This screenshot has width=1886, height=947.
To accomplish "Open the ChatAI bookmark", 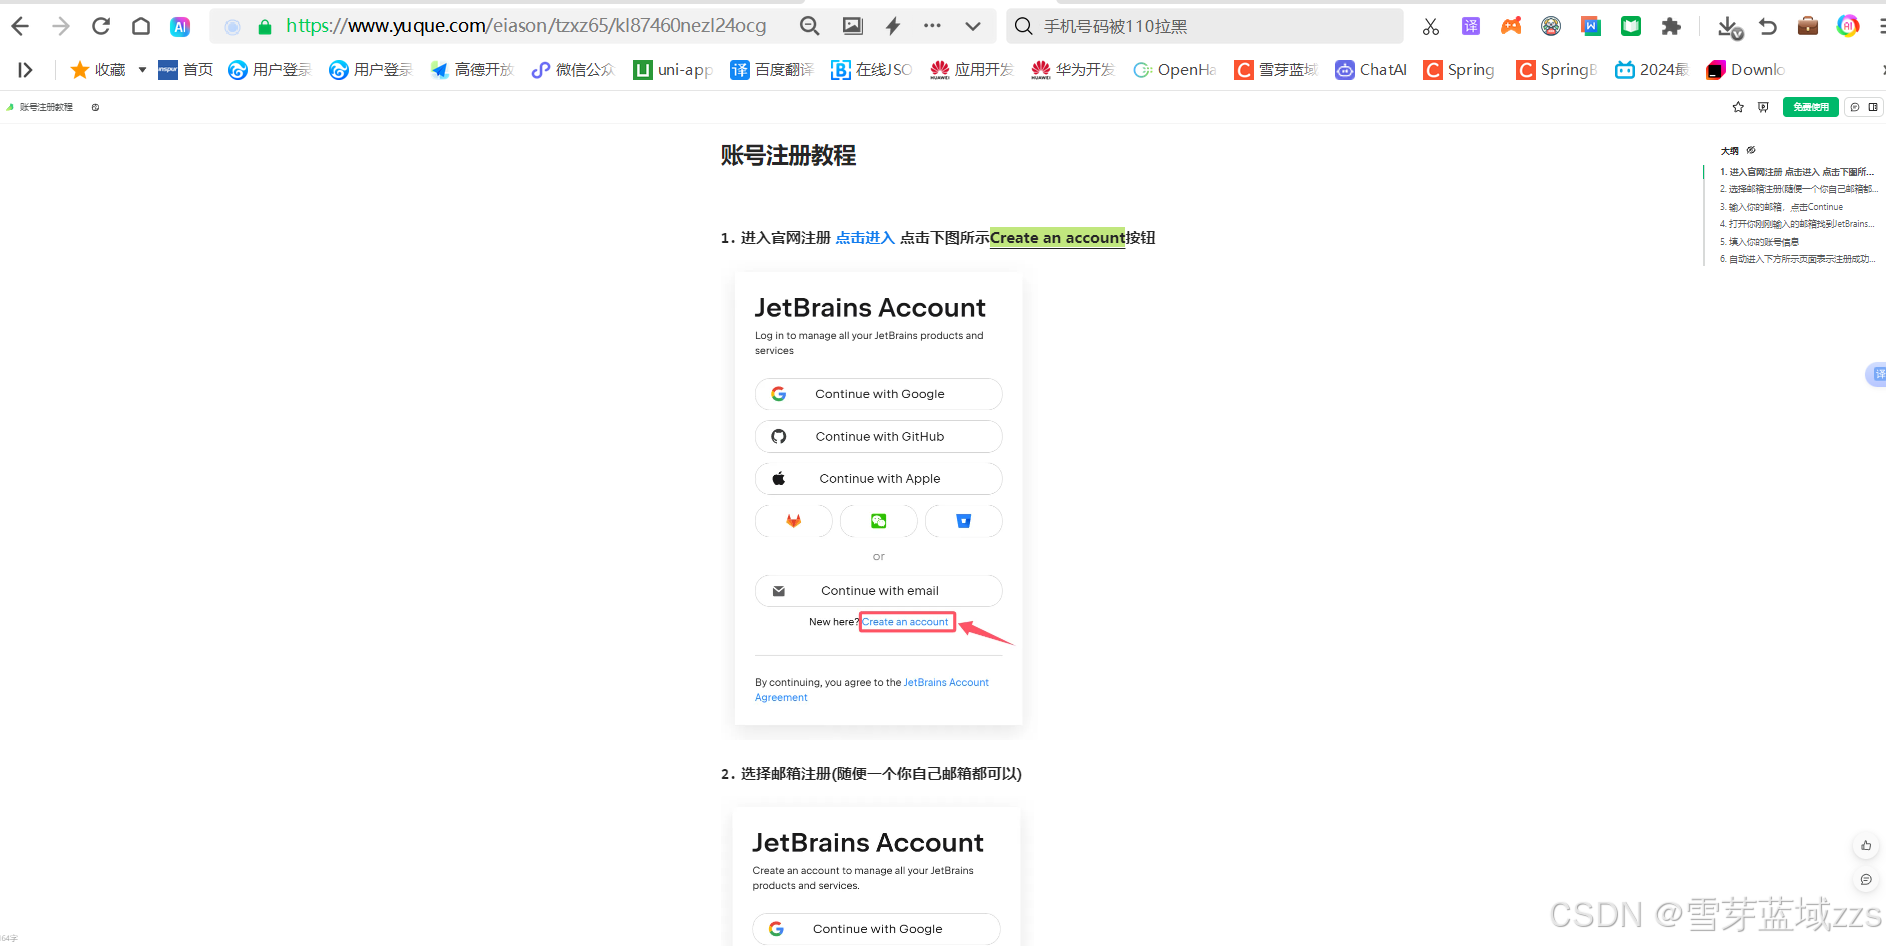I will (1371, 69).
